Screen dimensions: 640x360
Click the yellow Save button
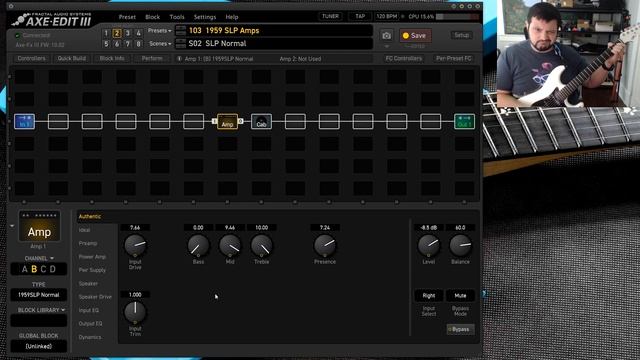pyautogui.click(x=415, y=36)
